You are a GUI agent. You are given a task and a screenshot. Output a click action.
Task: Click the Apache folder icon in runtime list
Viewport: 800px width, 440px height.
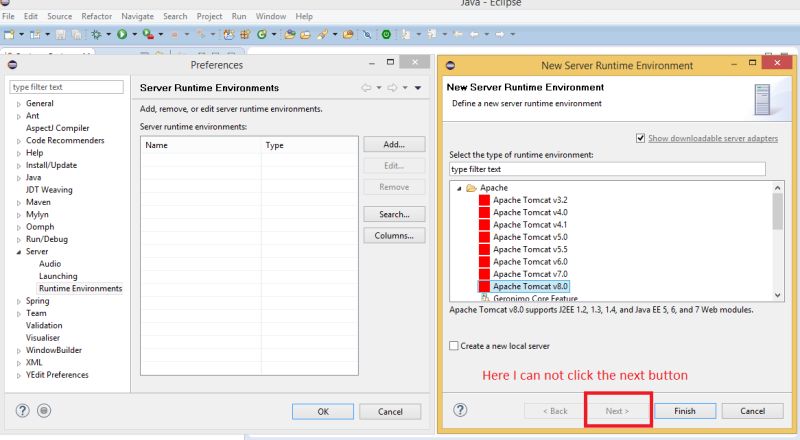coord(471,188)
